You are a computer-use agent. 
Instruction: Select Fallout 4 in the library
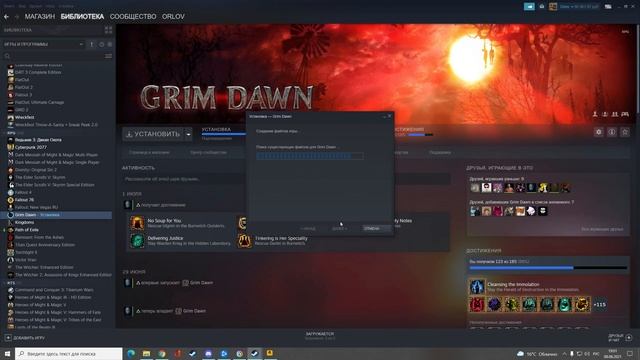coord(23,192)
